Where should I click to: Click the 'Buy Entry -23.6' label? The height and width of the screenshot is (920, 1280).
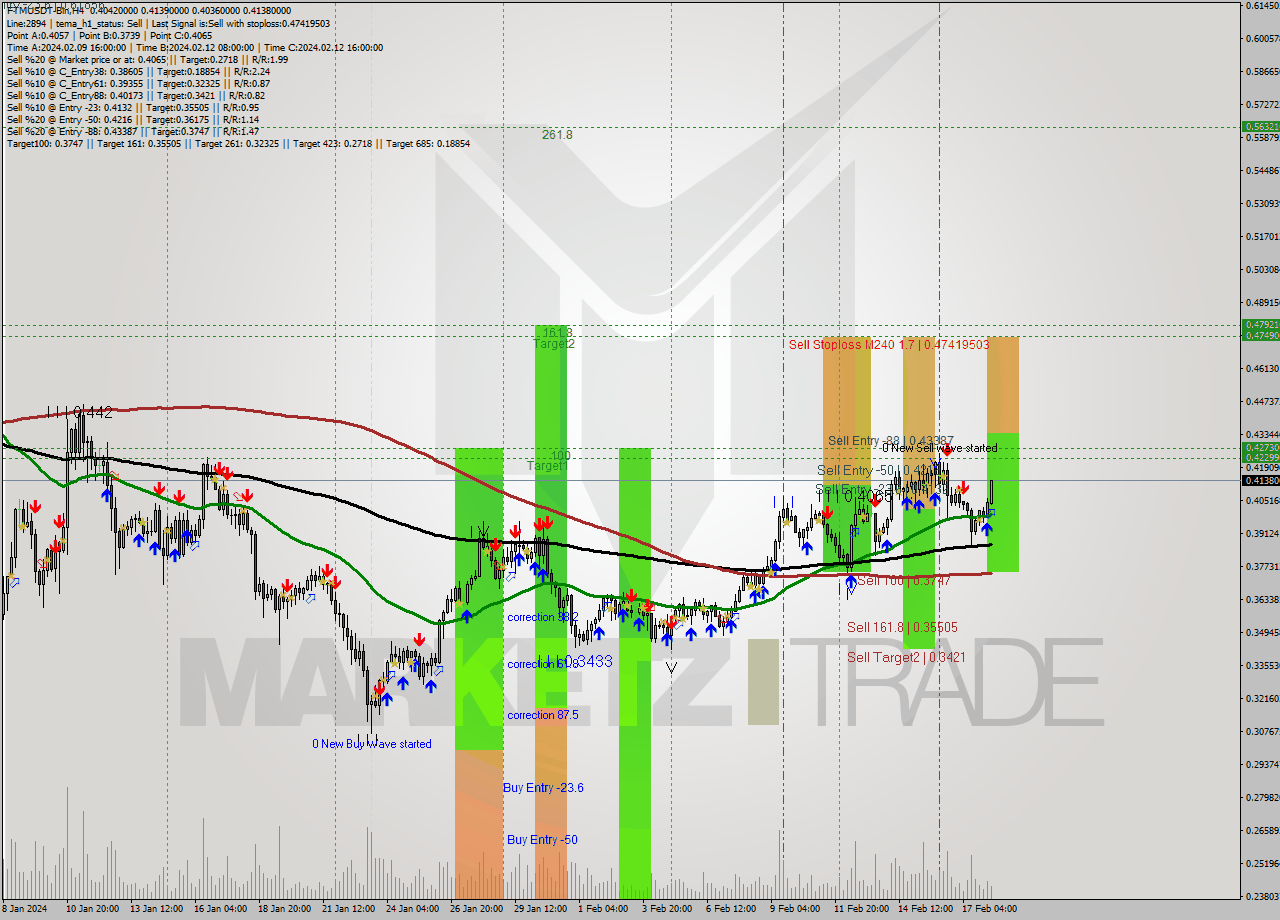coord(543,788)
